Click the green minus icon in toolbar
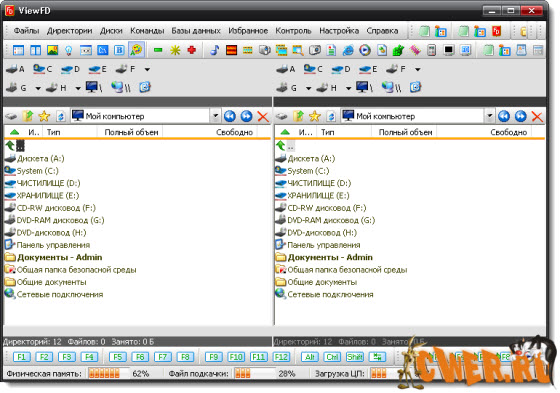Image resolution: width=560 pixels, height=393 pixels. (158, 50)
